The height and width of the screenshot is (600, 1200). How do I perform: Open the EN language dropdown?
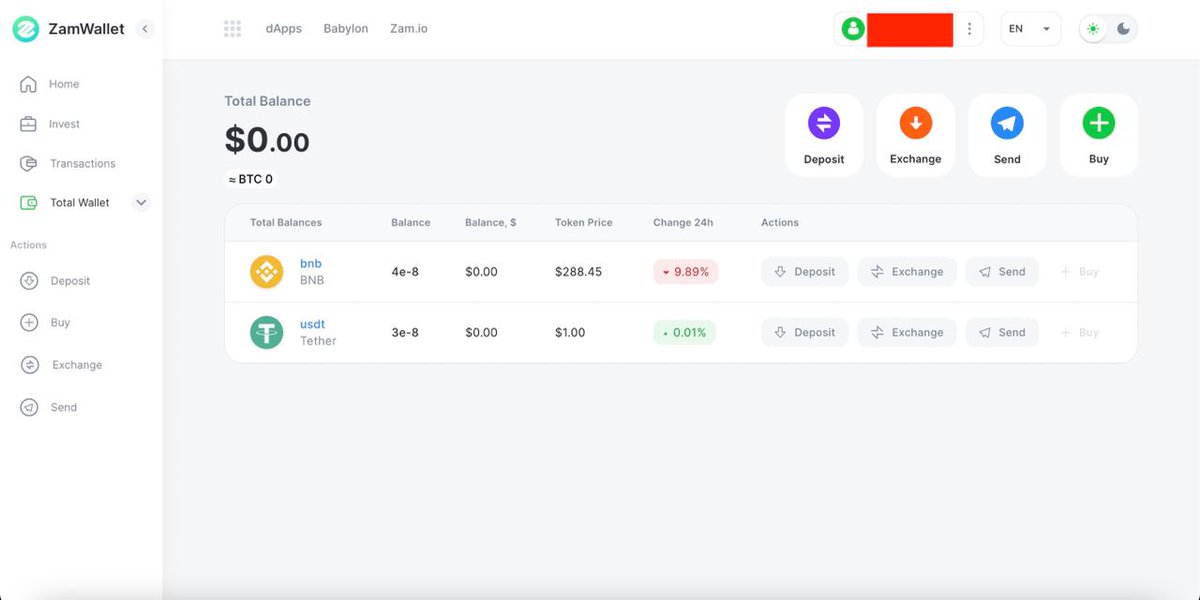[1030, 28]
